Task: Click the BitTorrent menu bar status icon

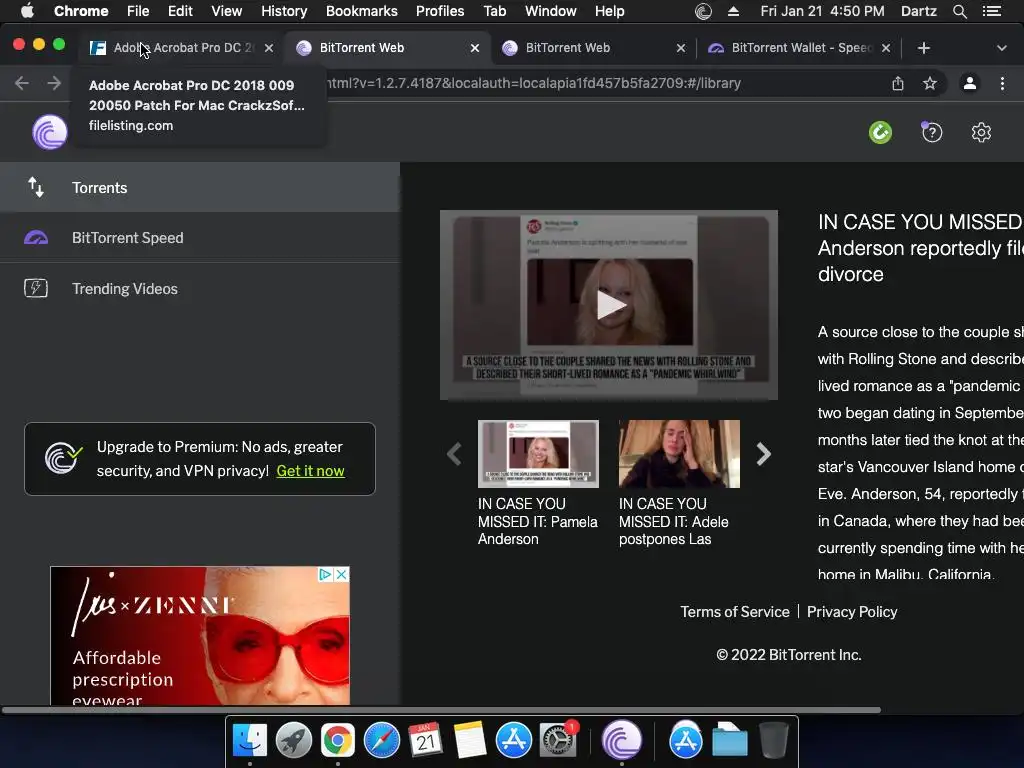Action: (703, 11)
